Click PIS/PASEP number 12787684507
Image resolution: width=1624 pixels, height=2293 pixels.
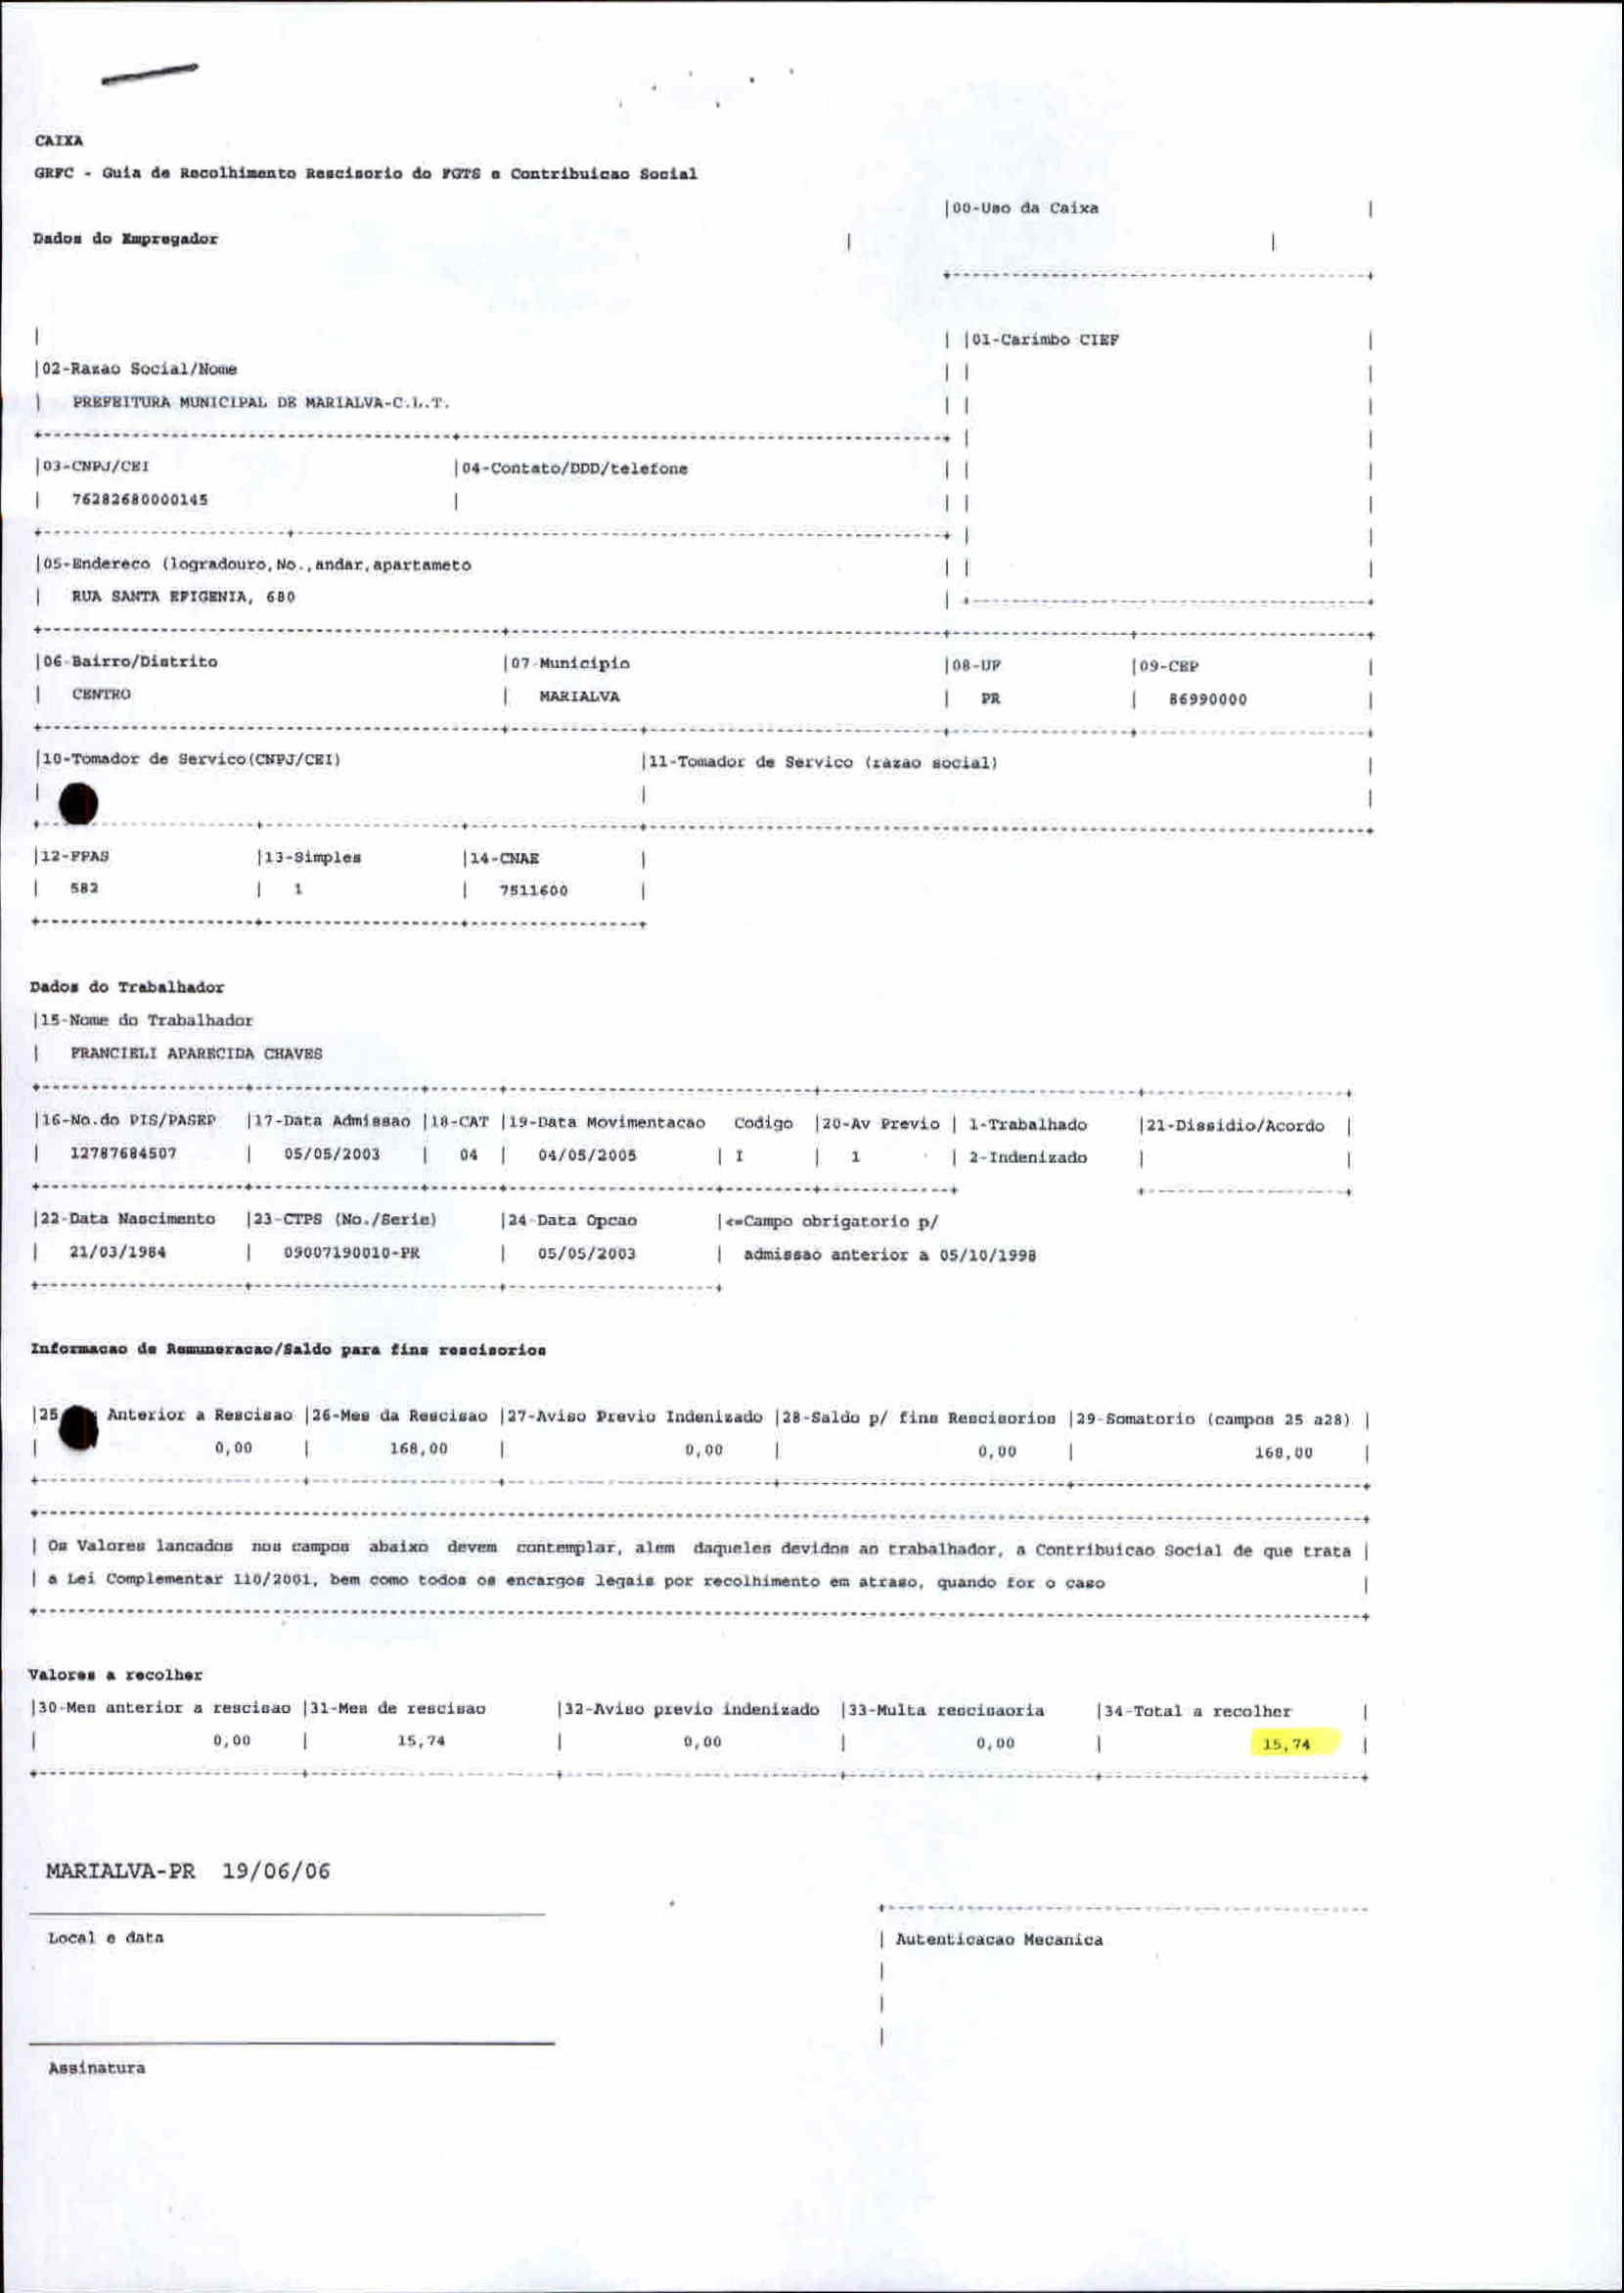point(123,1153)
